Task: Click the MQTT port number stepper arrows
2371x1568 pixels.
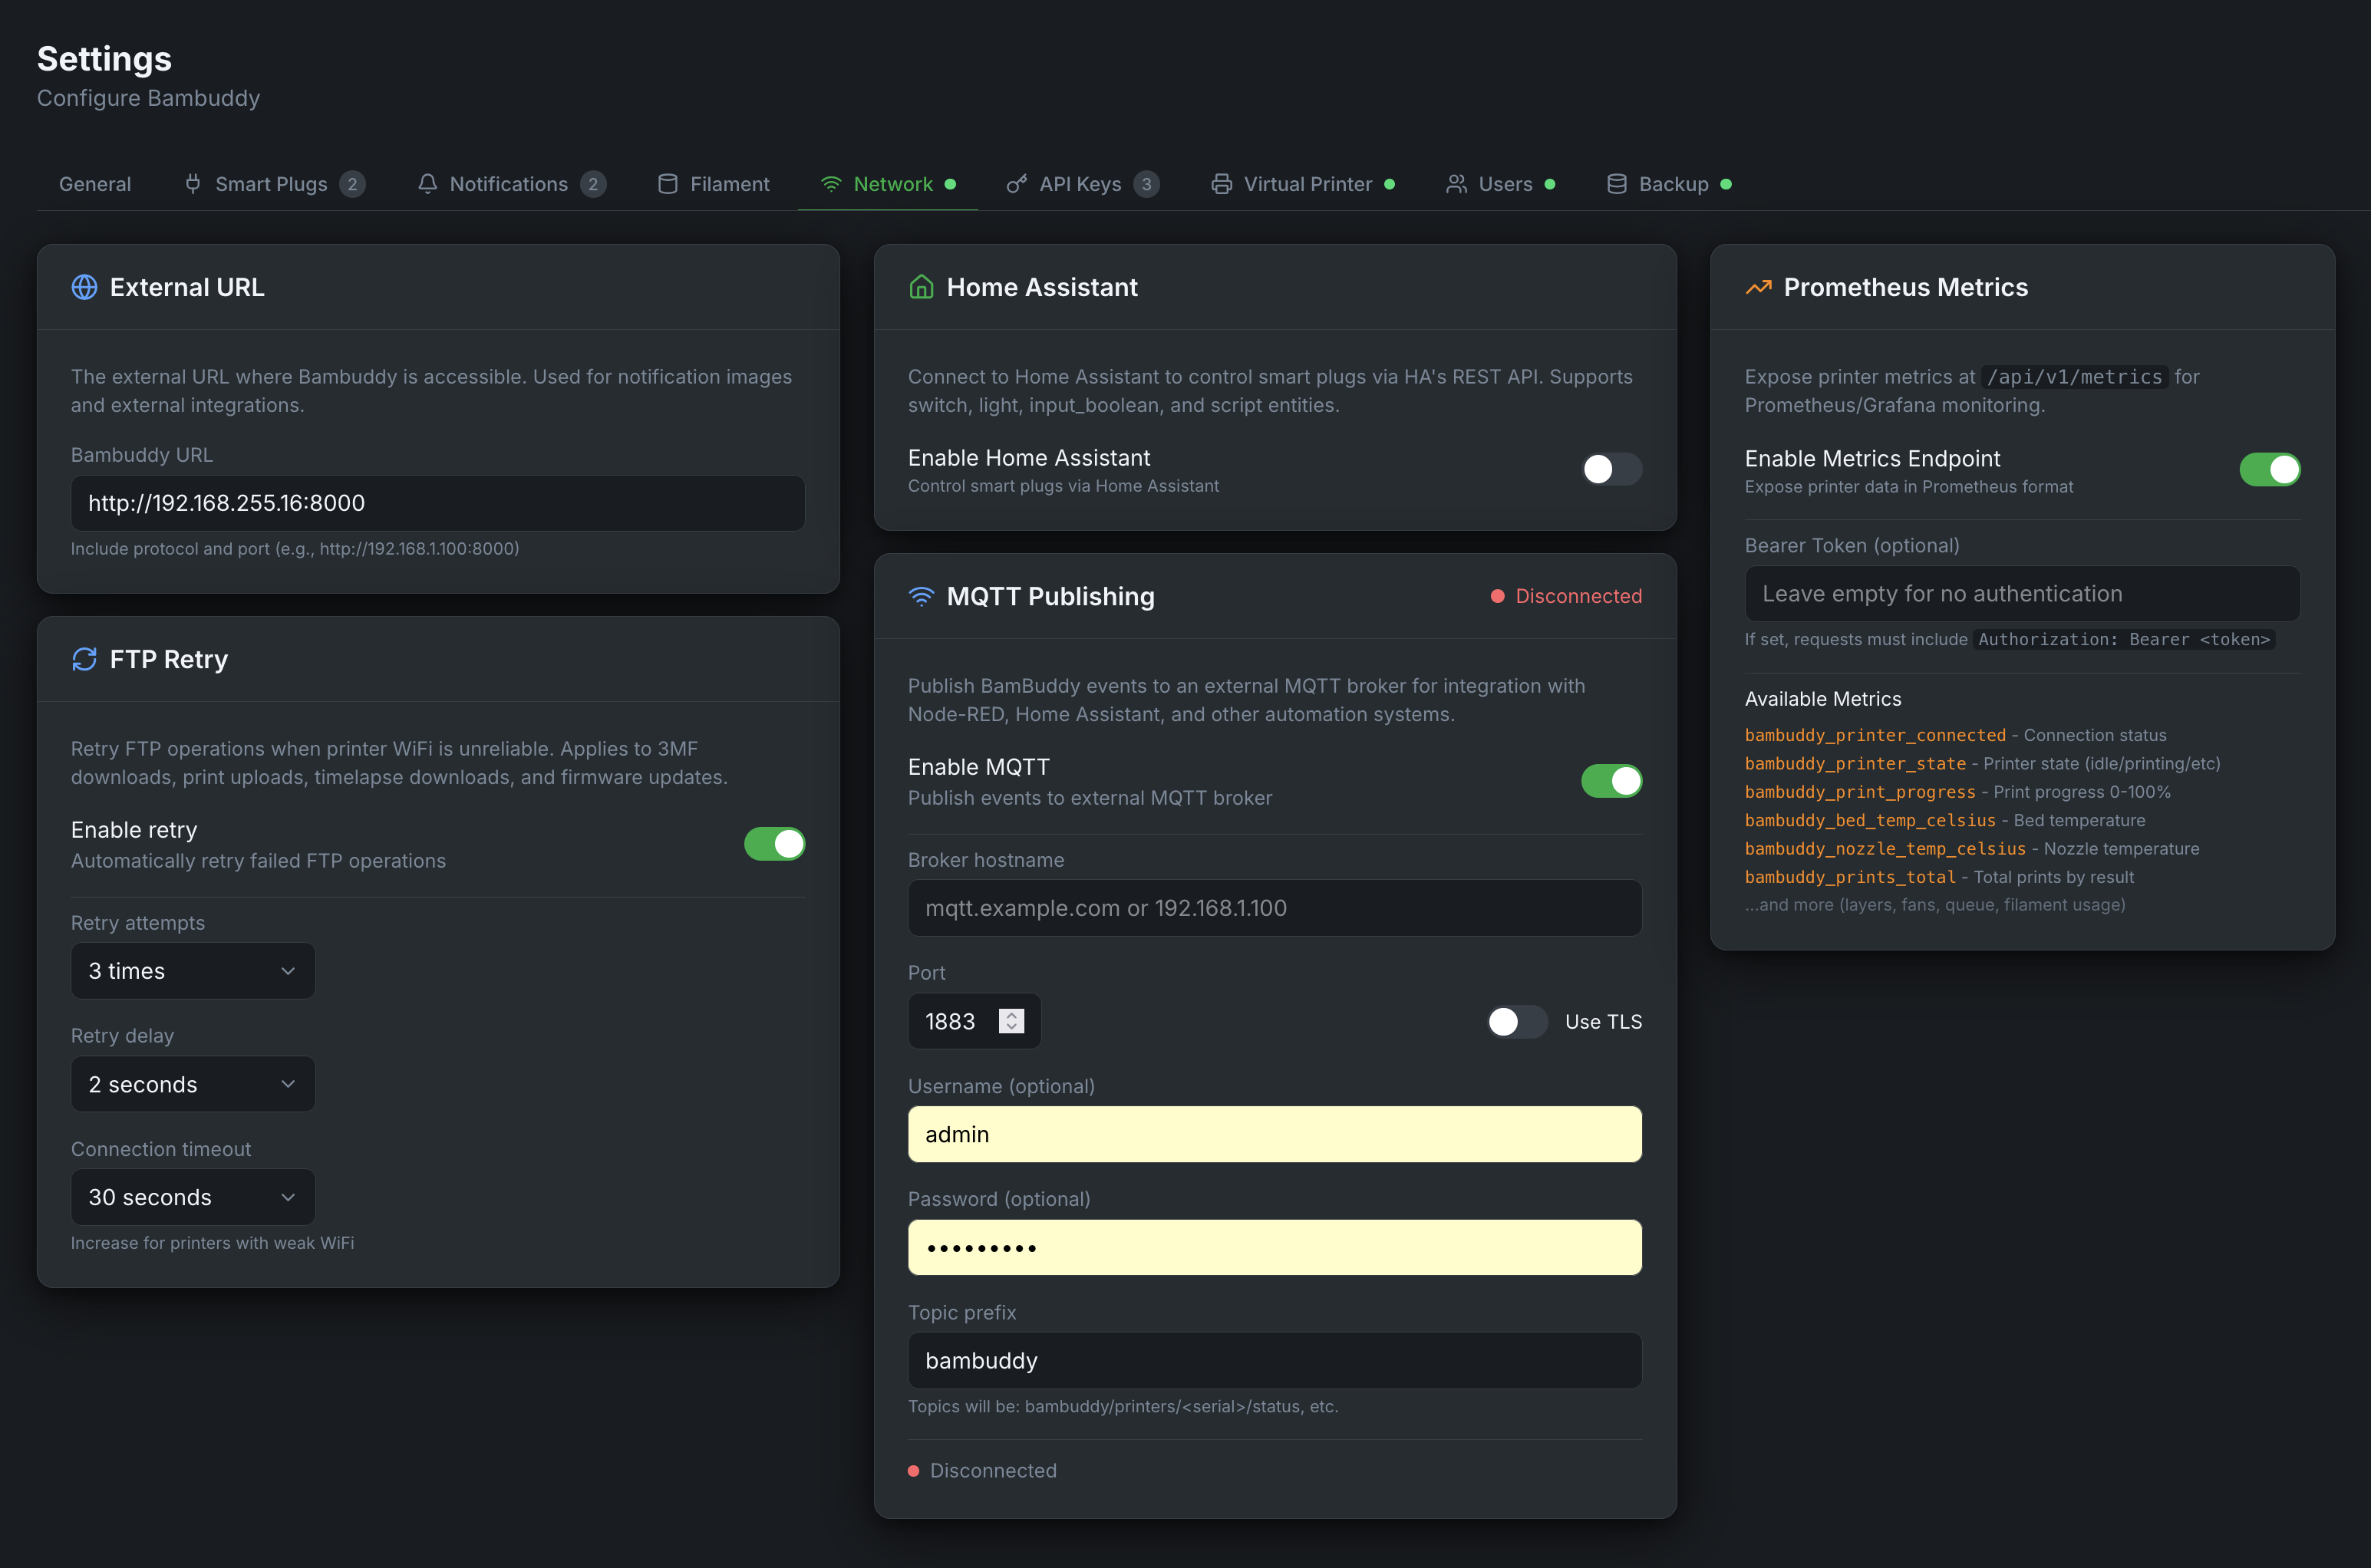Action: tap(1011, 1021)
